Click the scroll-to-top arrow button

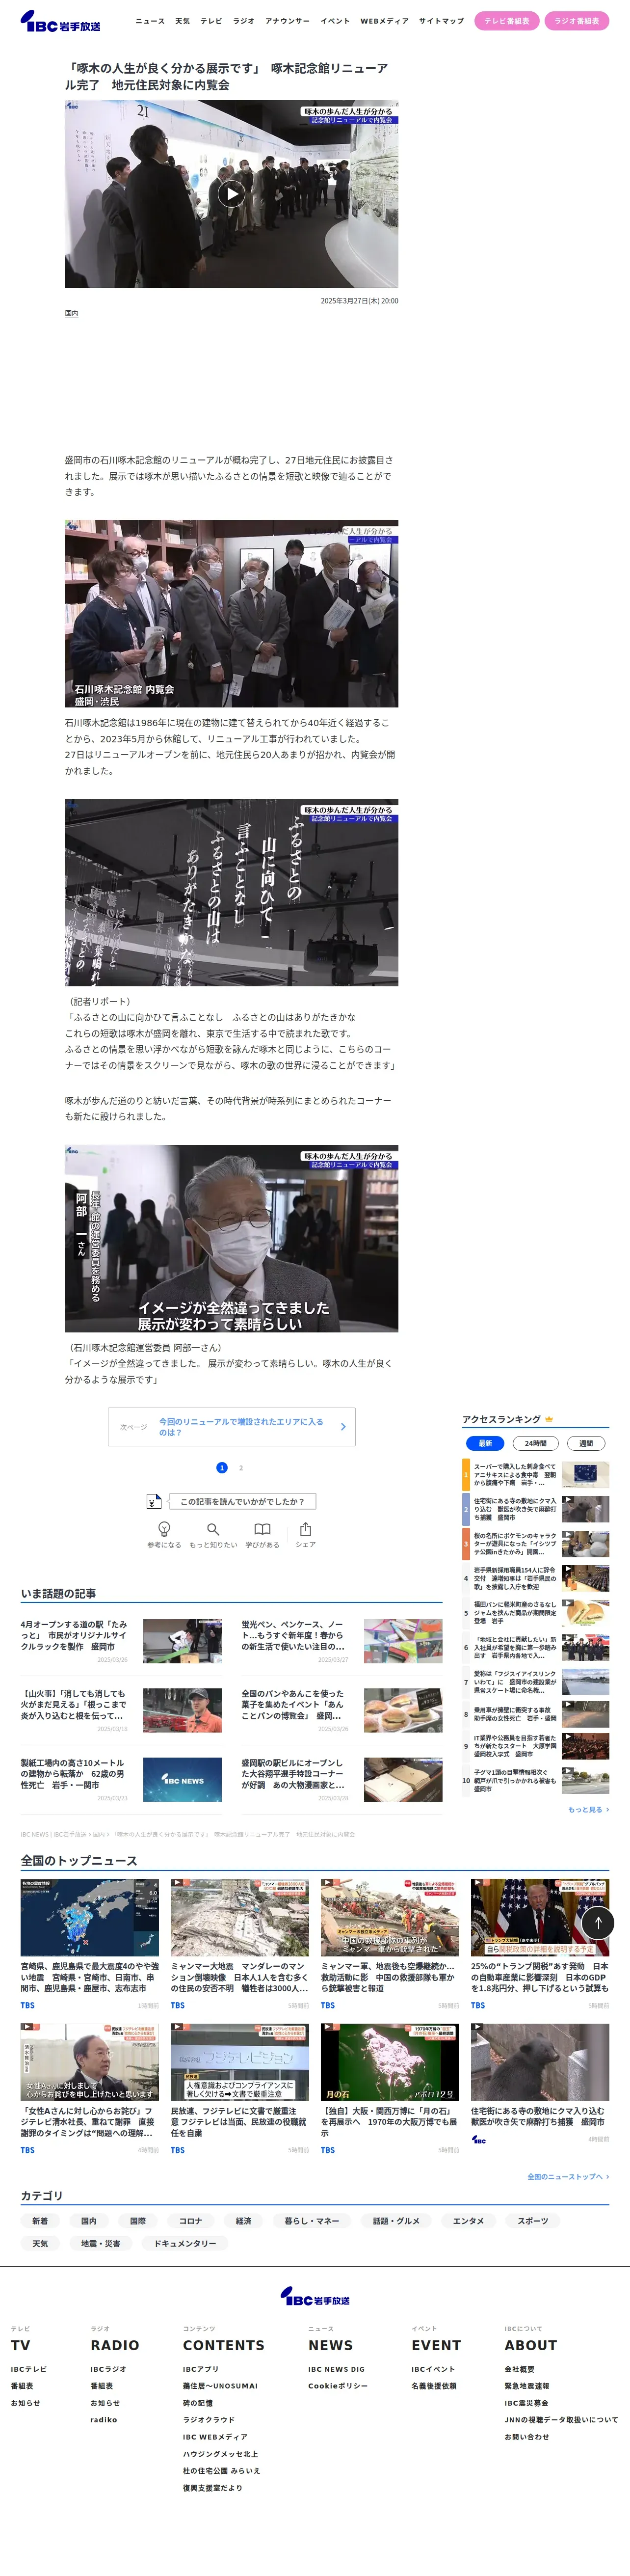coord(598,1922)
